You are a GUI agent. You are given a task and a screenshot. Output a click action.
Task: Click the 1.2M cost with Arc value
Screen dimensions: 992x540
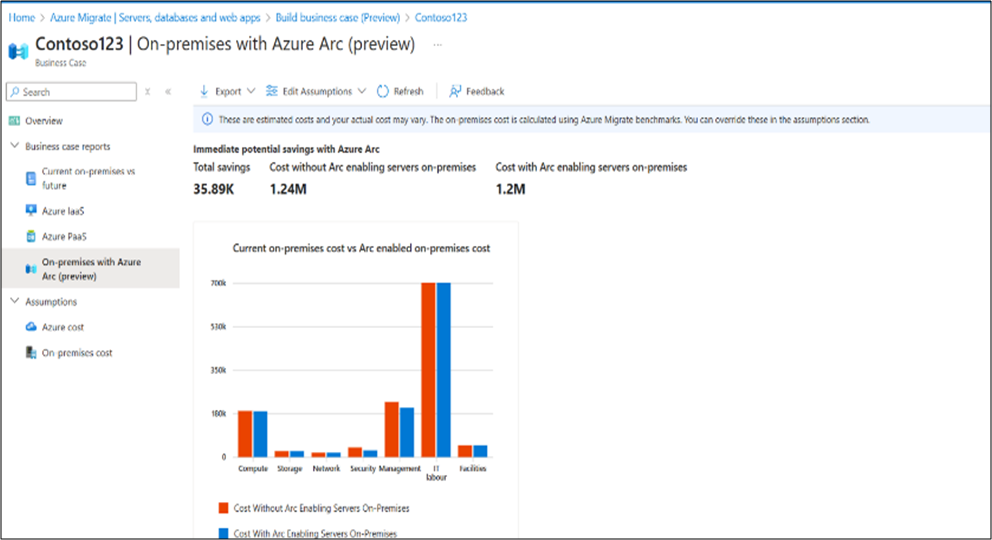[511, 189]
